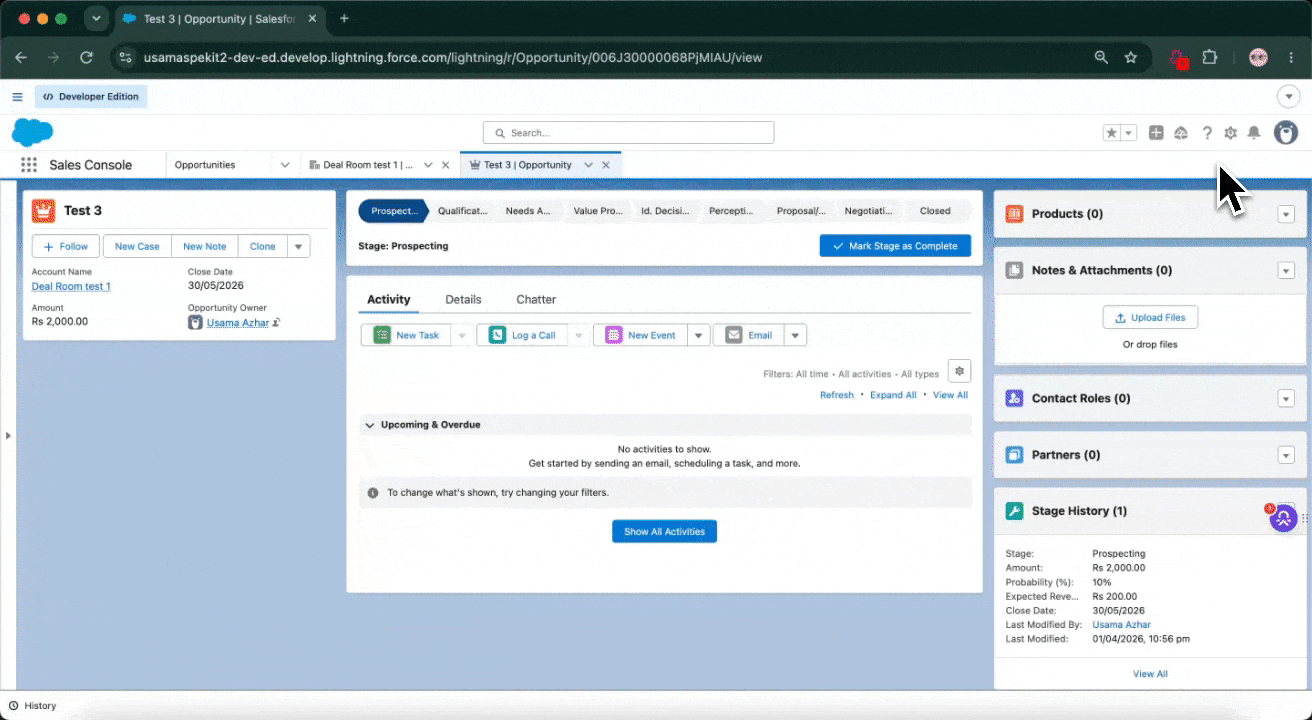Open the hamburger menu beside Developer Edition

[17, 97]
